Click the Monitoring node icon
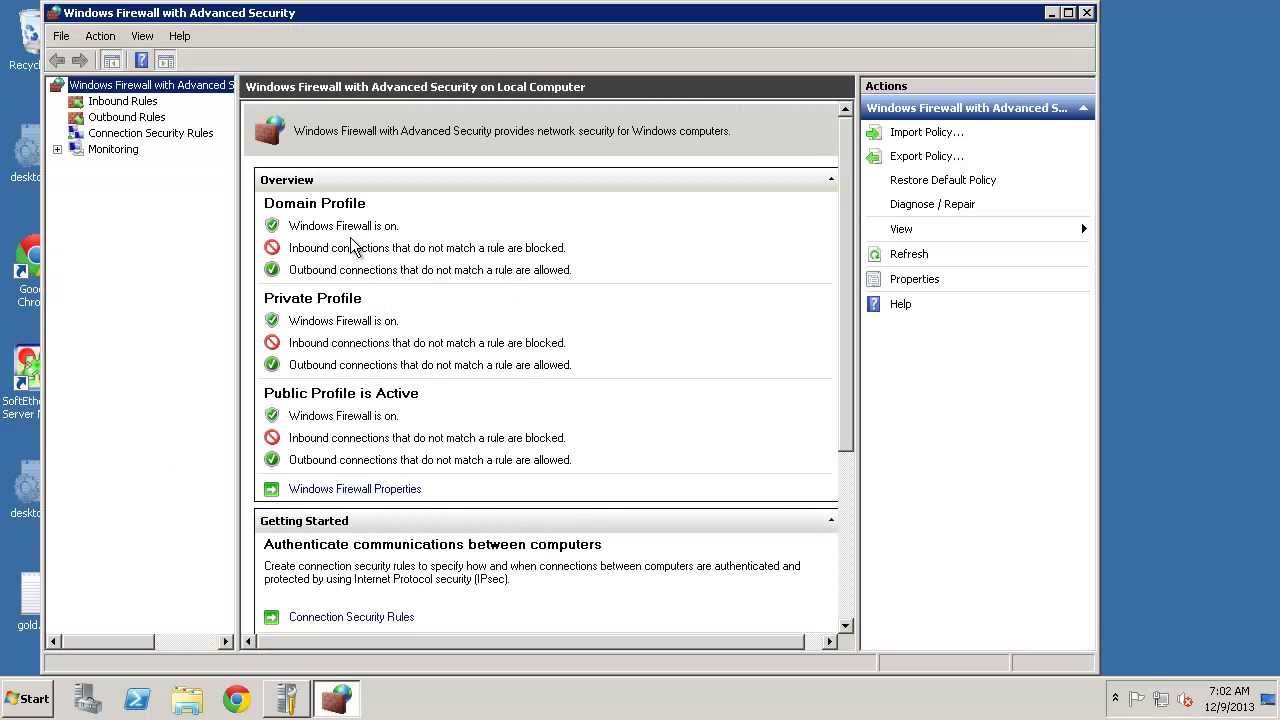The width and height of the screenshot is (1280, 720). tap(76, 149)
